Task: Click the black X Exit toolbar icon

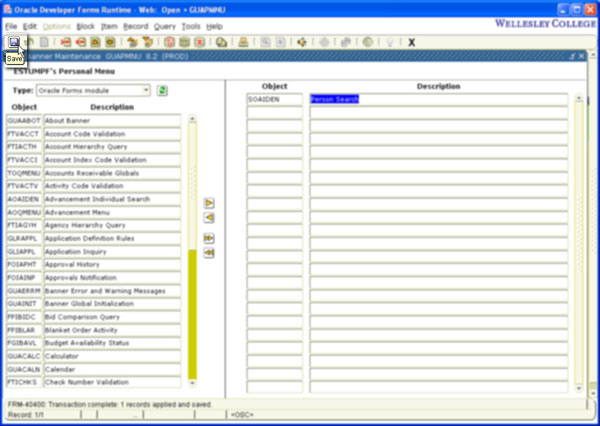Action: [x=411, y=42]
